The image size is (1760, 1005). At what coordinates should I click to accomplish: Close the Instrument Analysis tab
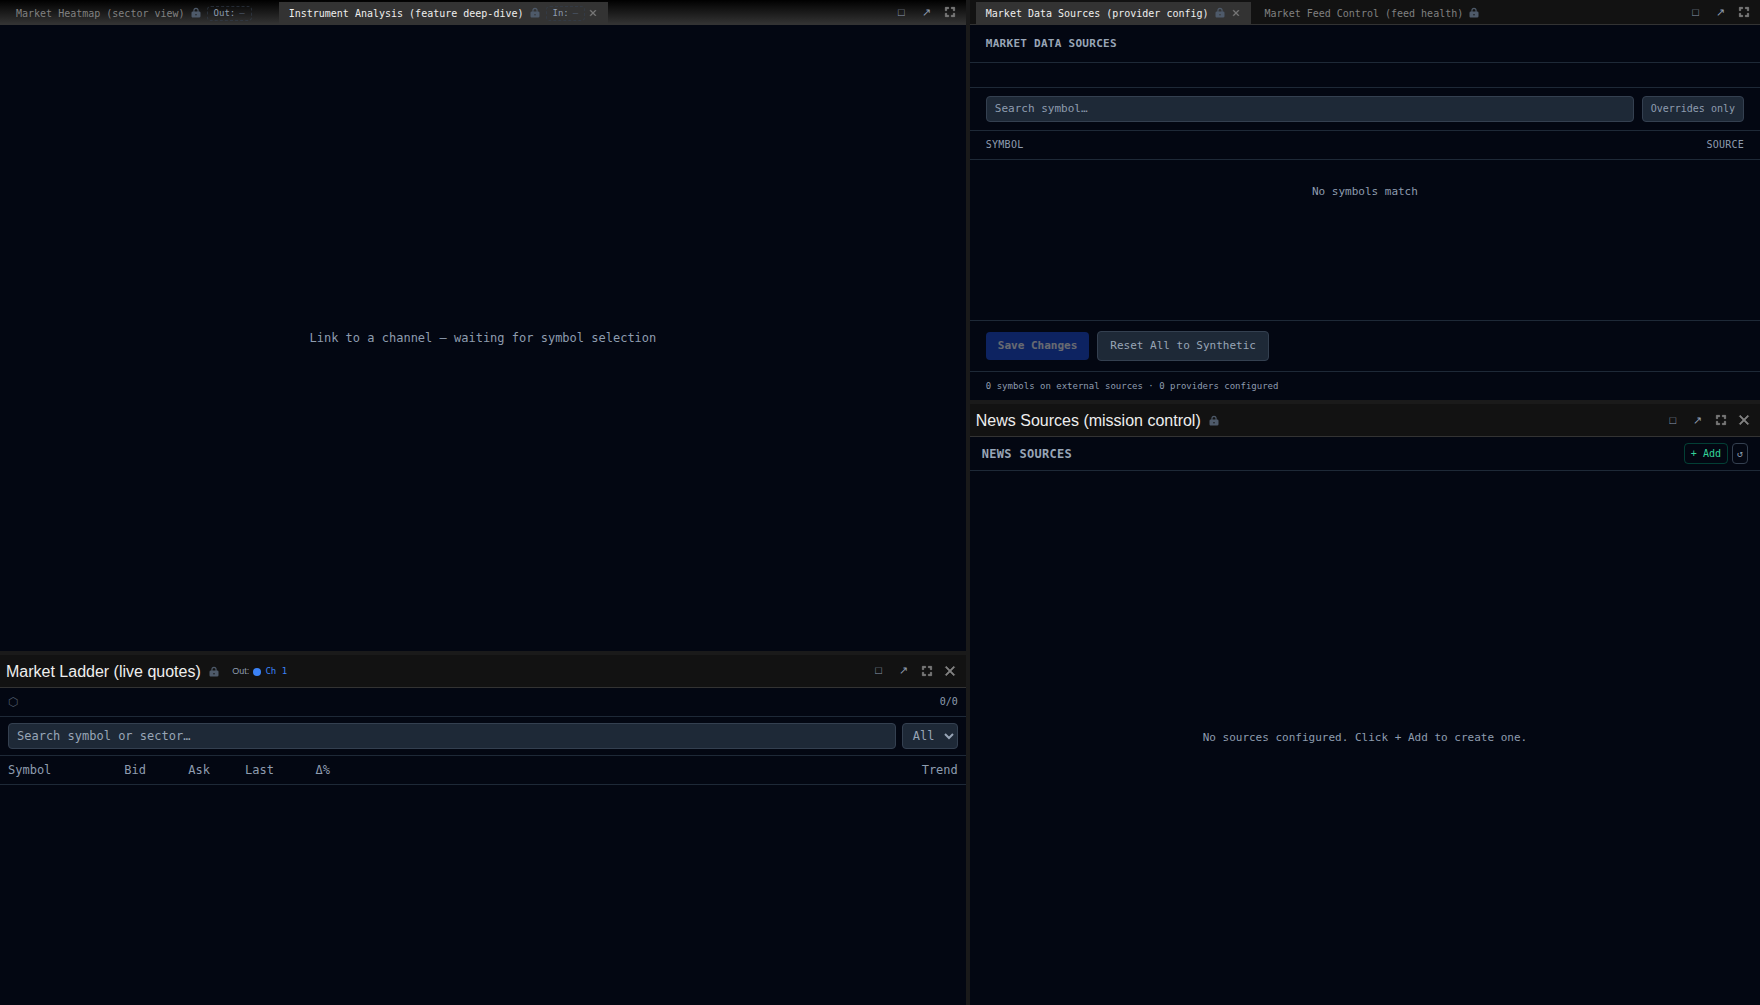[x=593, y=13]
